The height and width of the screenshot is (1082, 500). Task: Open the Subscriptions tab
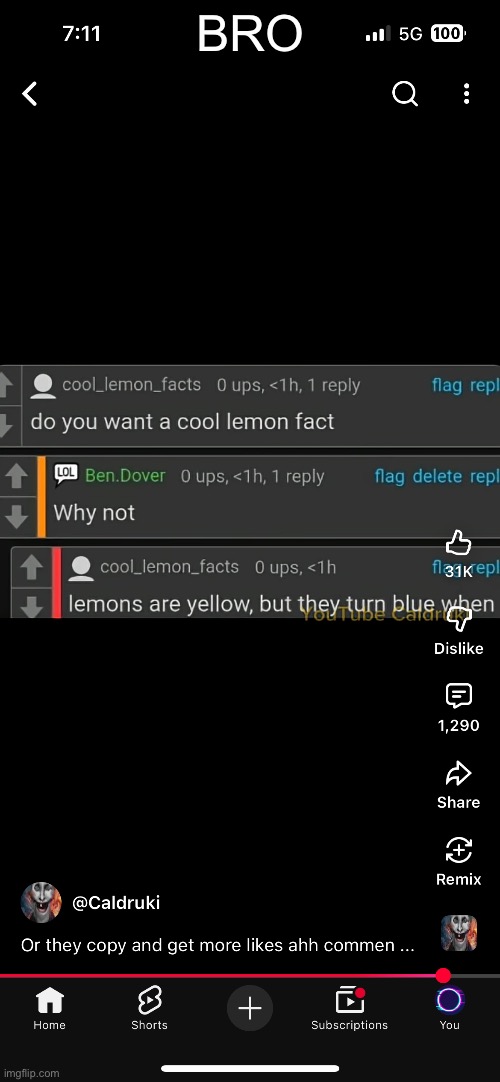tap(350, 1008)
